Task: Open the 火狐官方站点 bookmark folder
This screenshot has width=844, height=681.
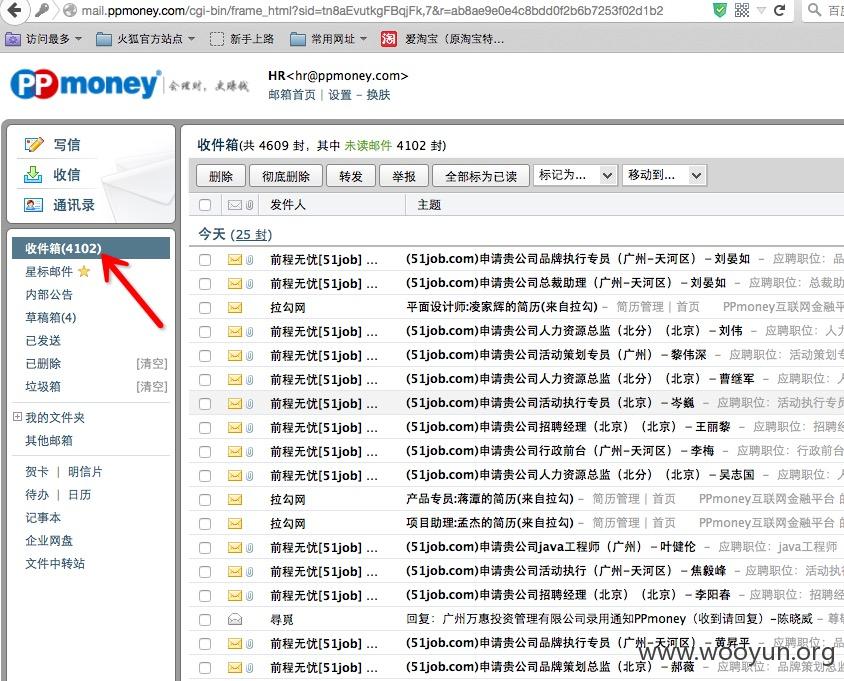Action: [145, 39]
